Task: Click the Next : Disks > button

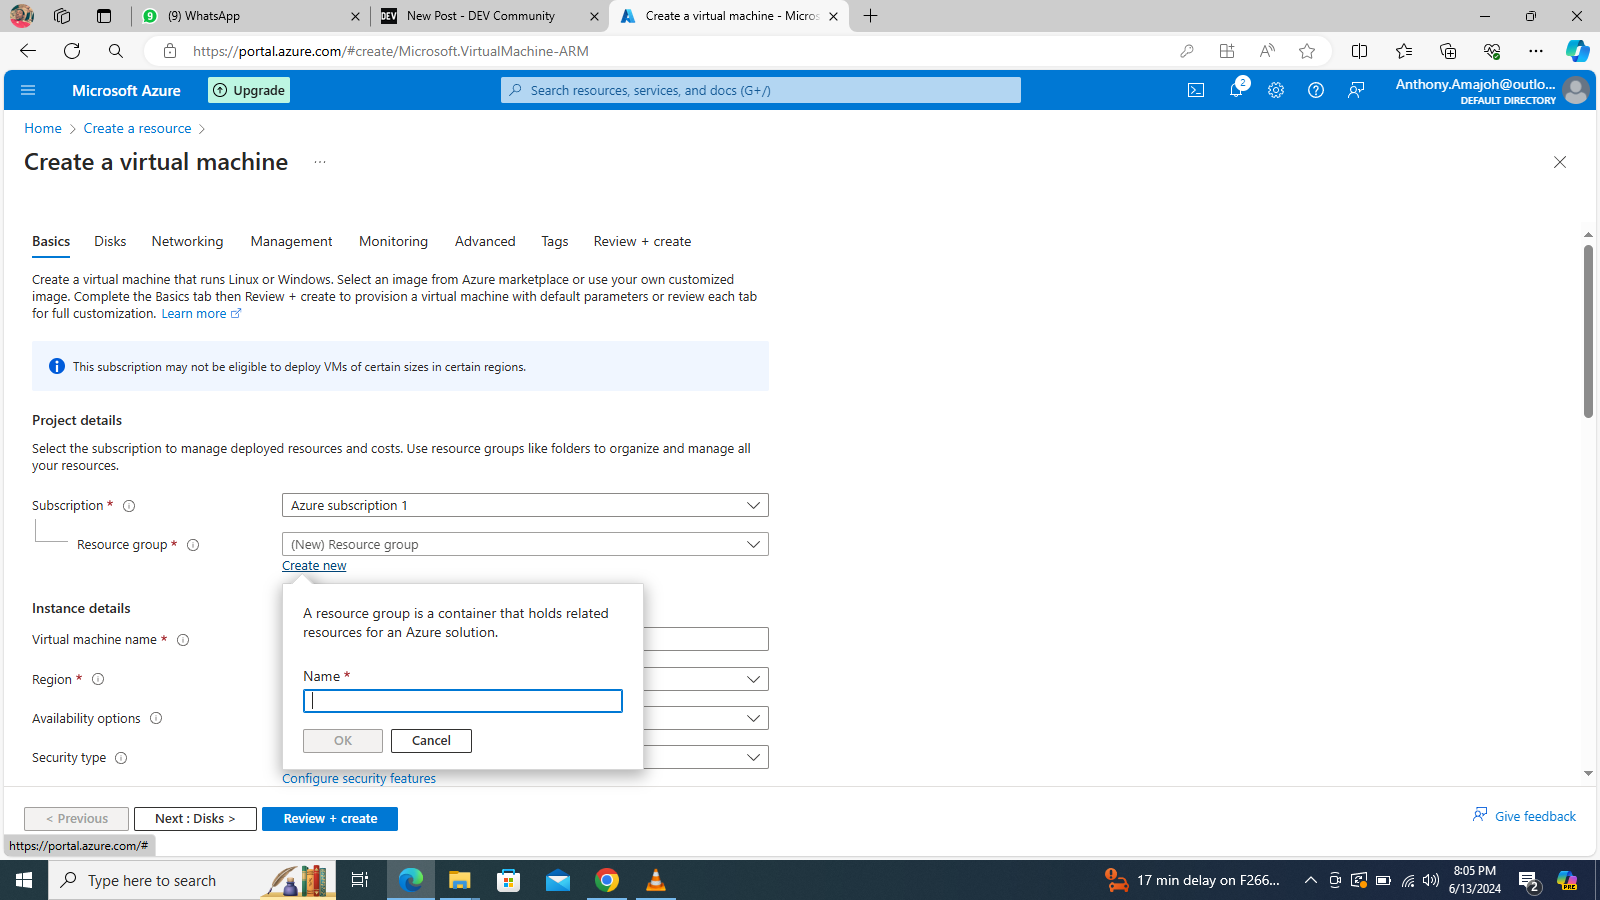Action: [x=195, y=819]
